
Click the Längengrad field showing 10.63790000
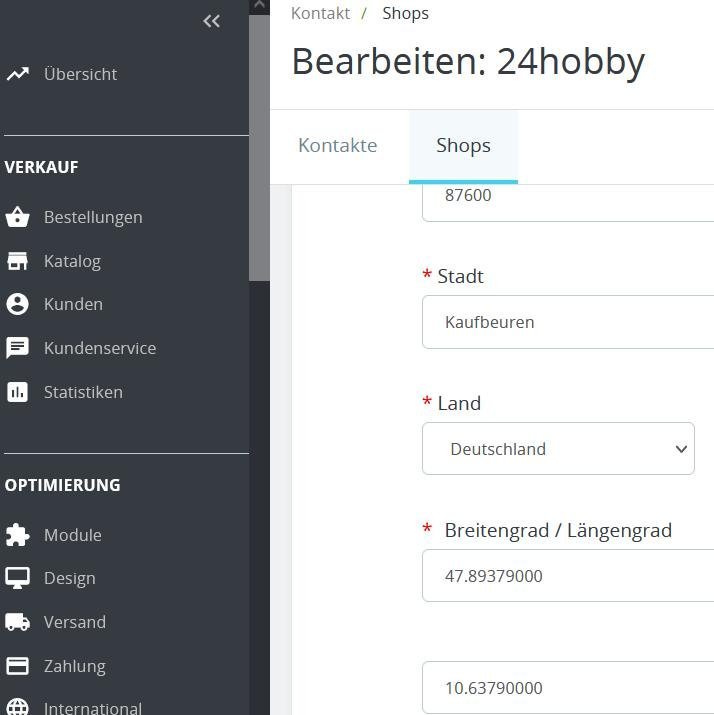coord(568,688)
